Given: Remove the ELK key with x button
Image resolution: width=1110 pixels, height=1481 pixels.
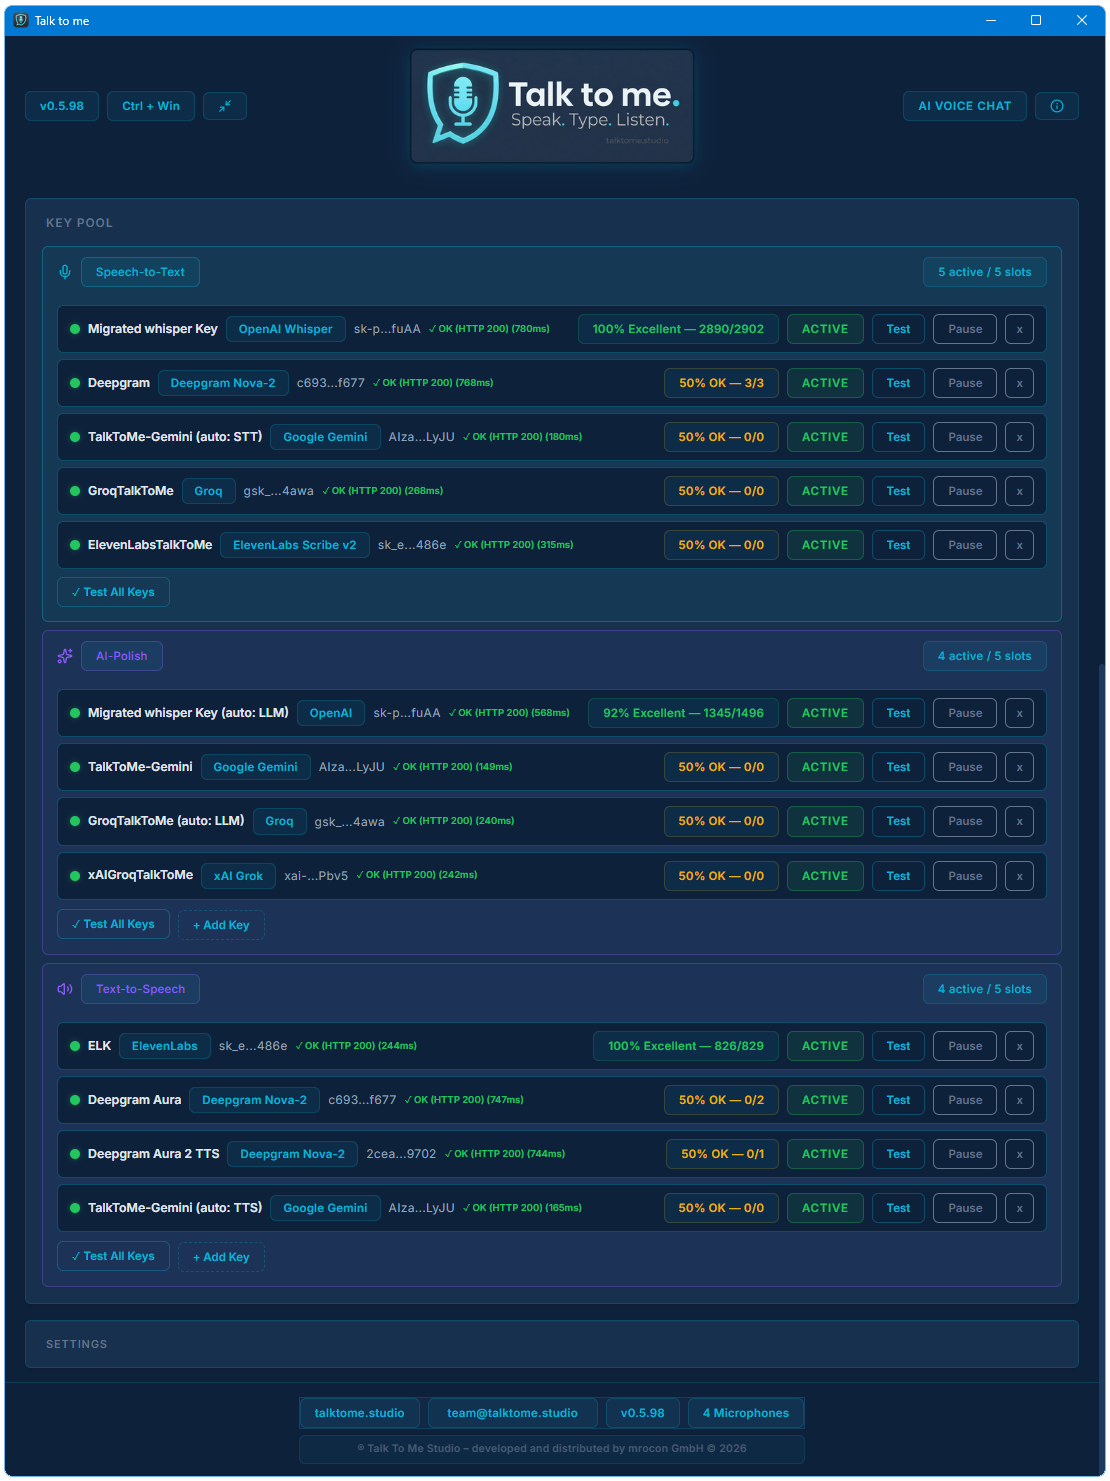Looking at the screenshot, I should [x=1019, y=1046].
